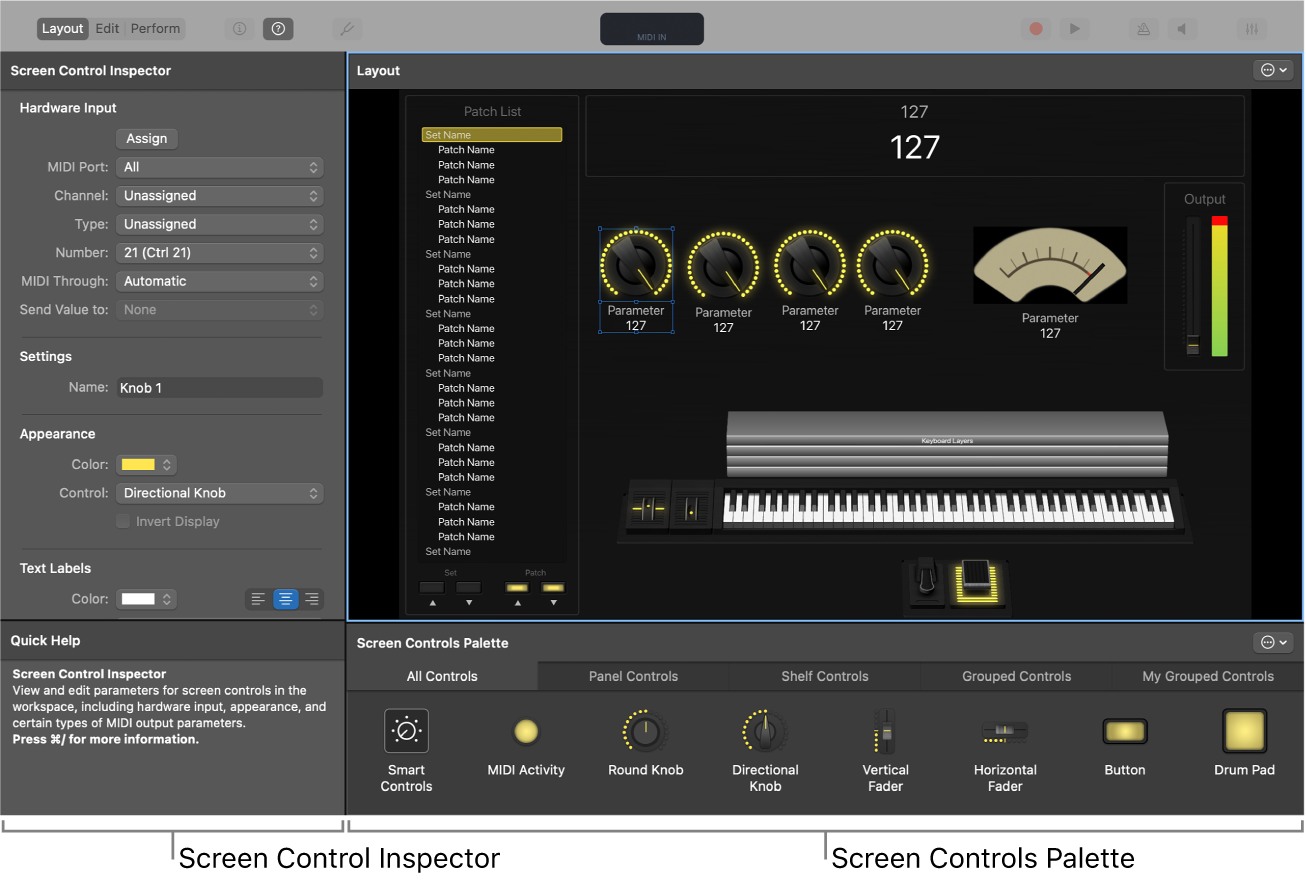Image resolution: width=1306 pixels, height=886 pixels.
Task: Toggle right text label alignment
Action: click(x=312, y=598)
